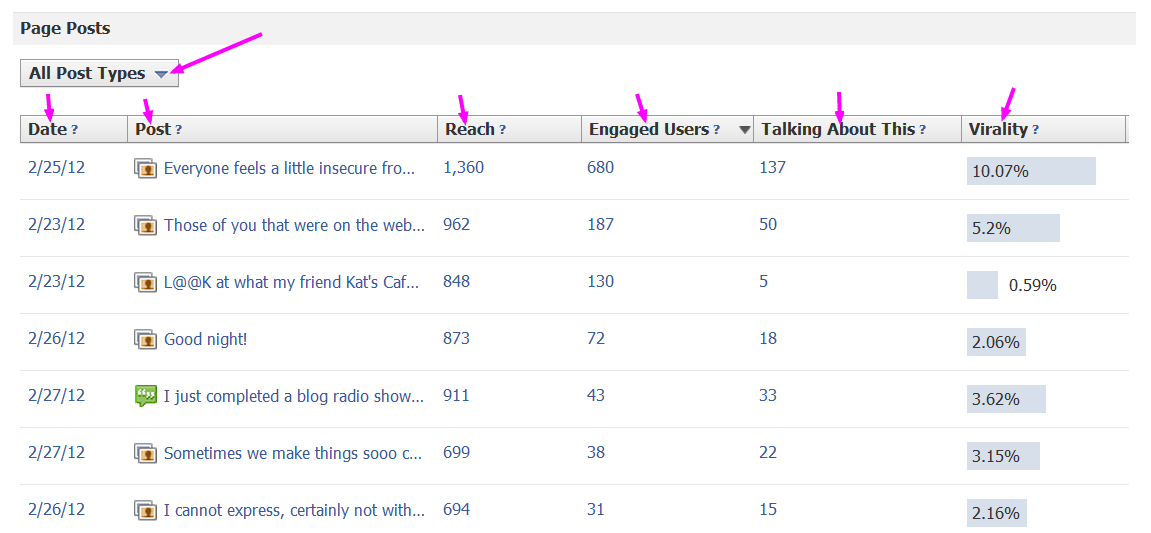Image resolution: width=1151 pixels, height=533 pixels.
Task: Open the 'Good night!' post
Action: (206, 339)
